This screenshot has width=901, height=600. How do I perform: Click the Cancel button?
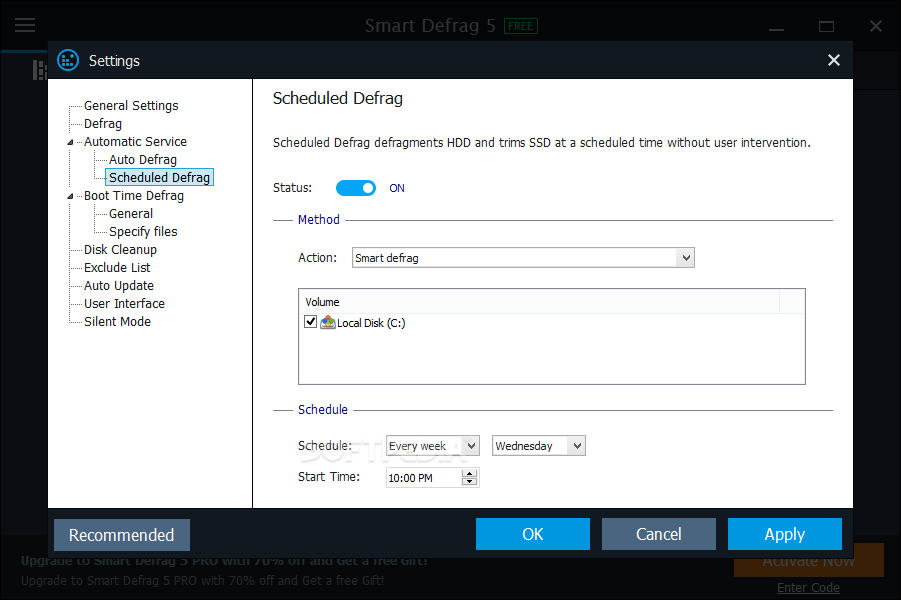(659, 534)
